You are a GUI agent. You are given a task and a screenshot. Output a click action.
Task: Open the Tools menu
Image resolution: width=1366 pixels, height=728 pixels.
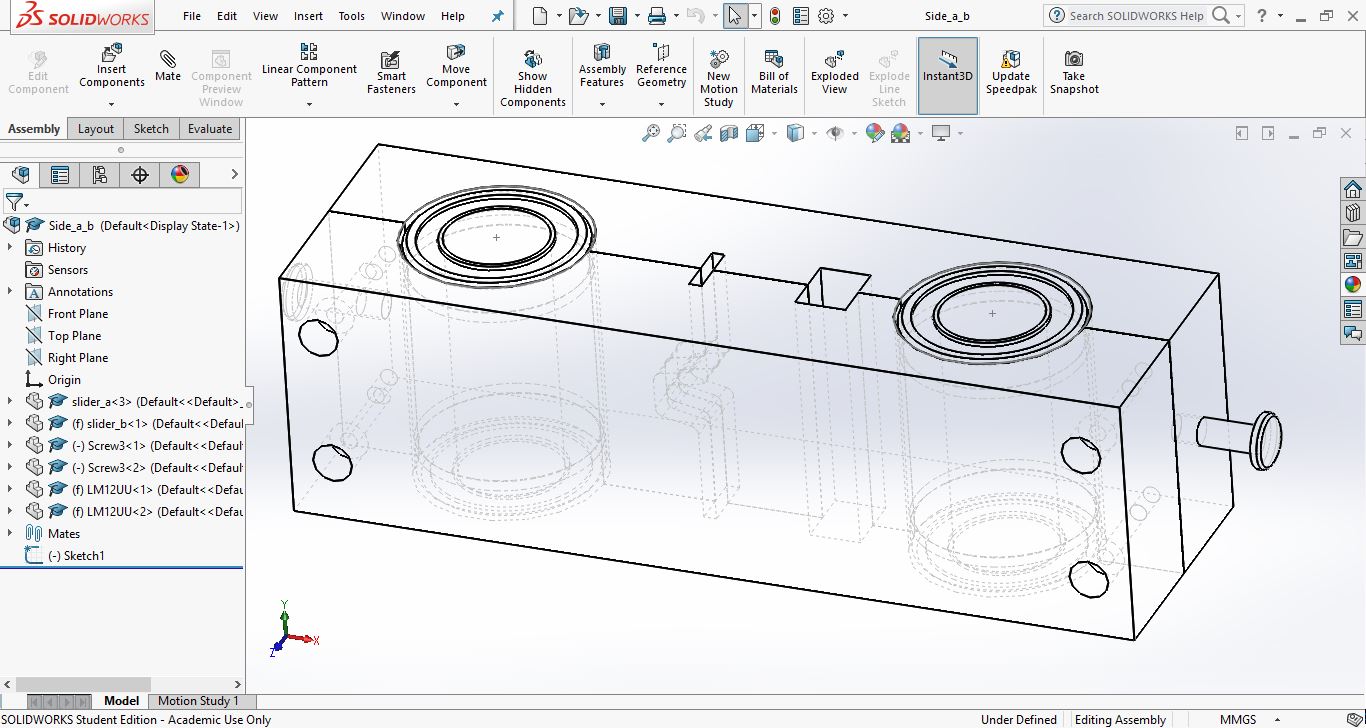352,16
